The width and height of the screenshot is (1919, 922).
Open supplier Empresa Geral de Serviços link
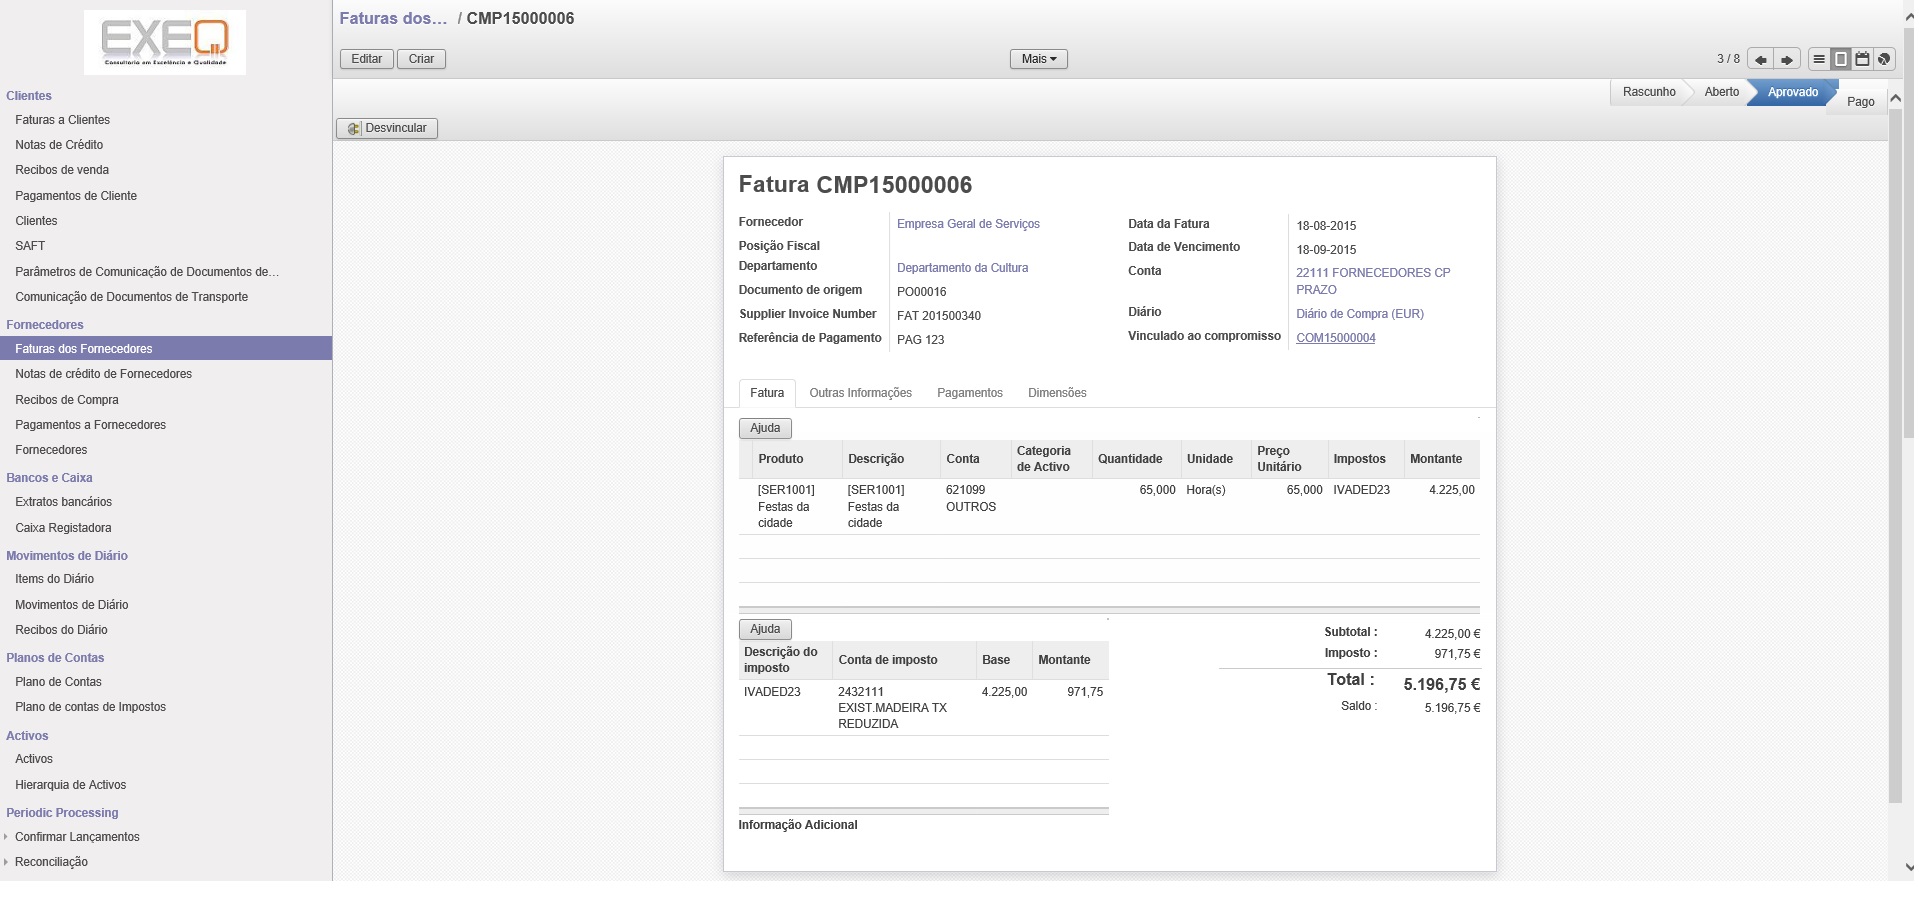click(x=968, y=224)
